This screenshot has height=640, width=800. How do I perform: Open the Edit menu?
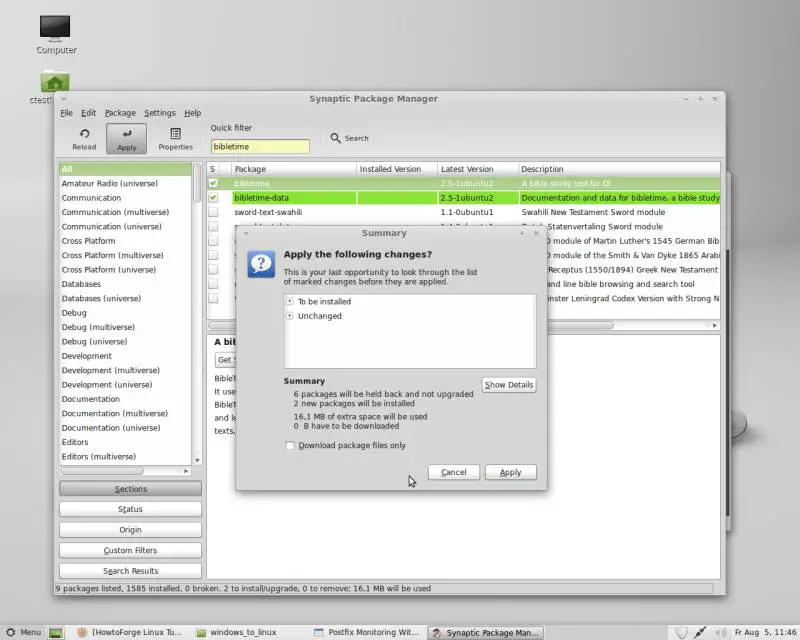(x=88, y=113)
